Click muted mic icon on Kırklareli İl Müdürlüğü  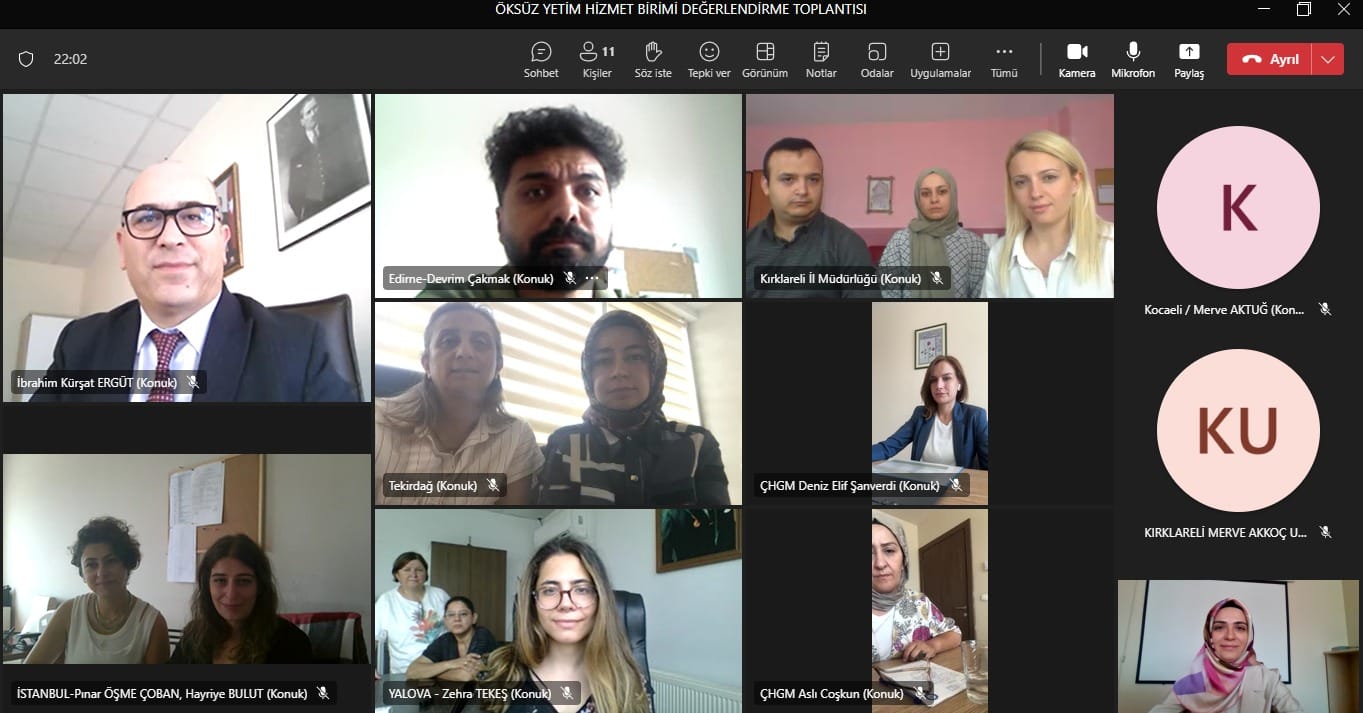click(x=937, y=279)
